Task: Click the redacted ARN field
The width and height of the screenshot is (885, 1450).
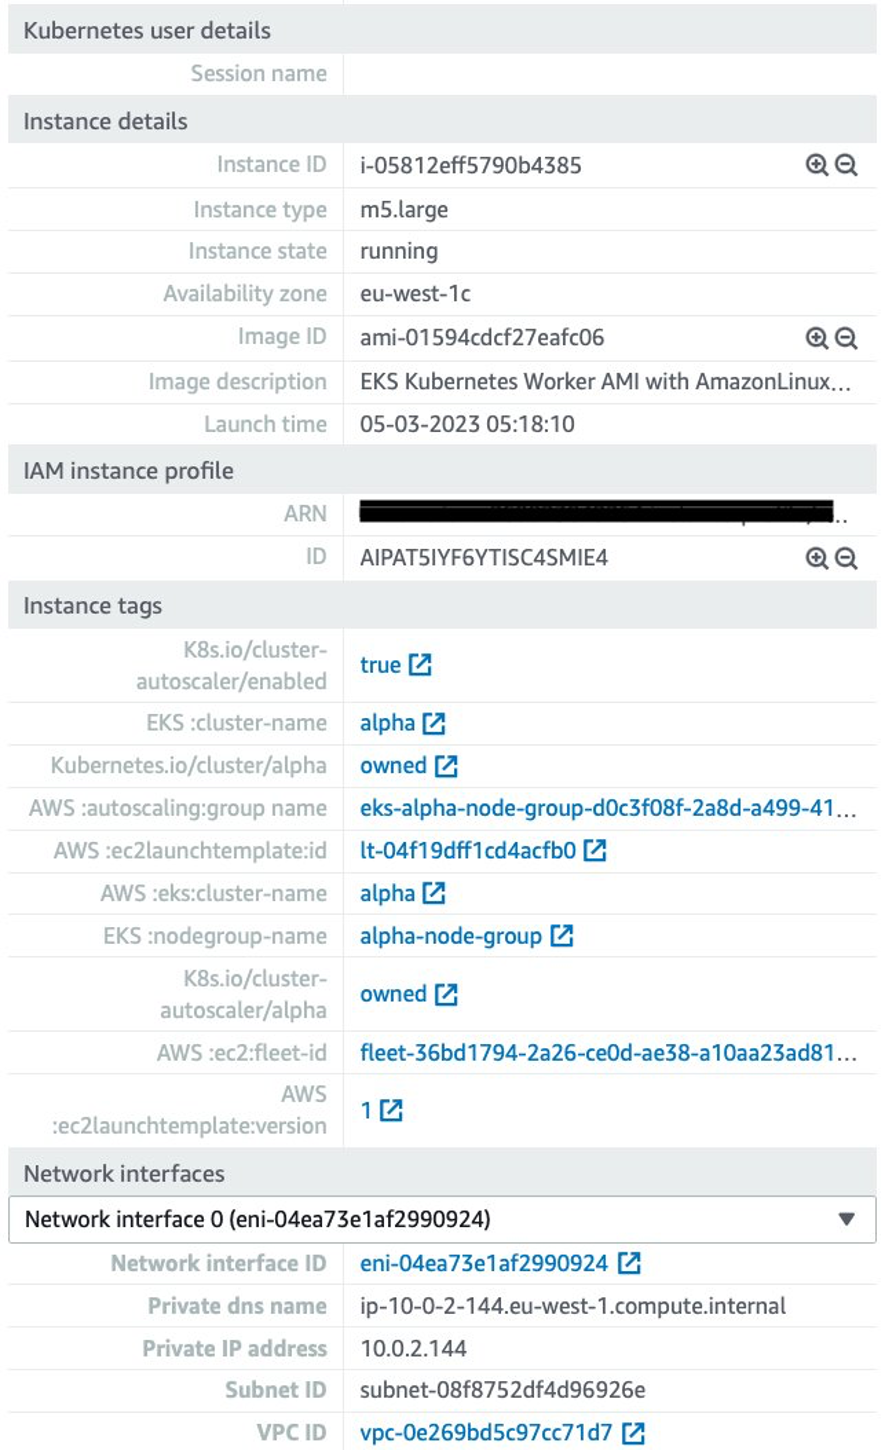Action: 600,512
